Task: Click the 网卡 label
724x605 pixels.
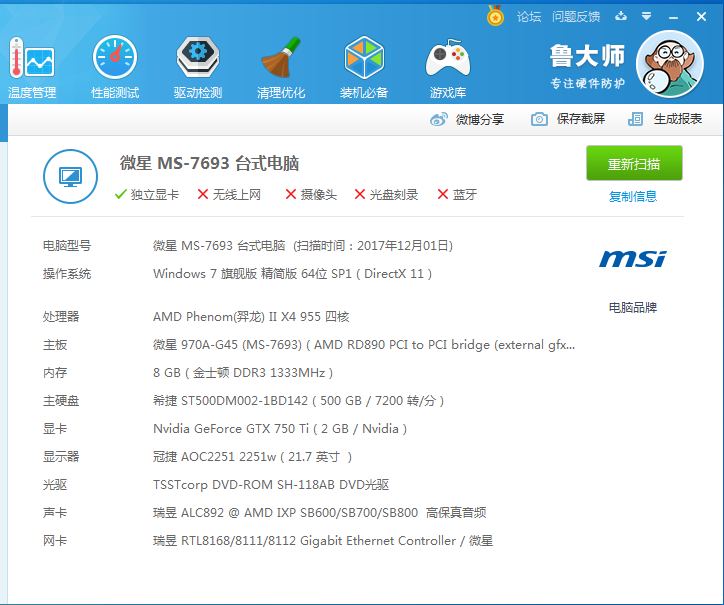Action: point(55,541)
